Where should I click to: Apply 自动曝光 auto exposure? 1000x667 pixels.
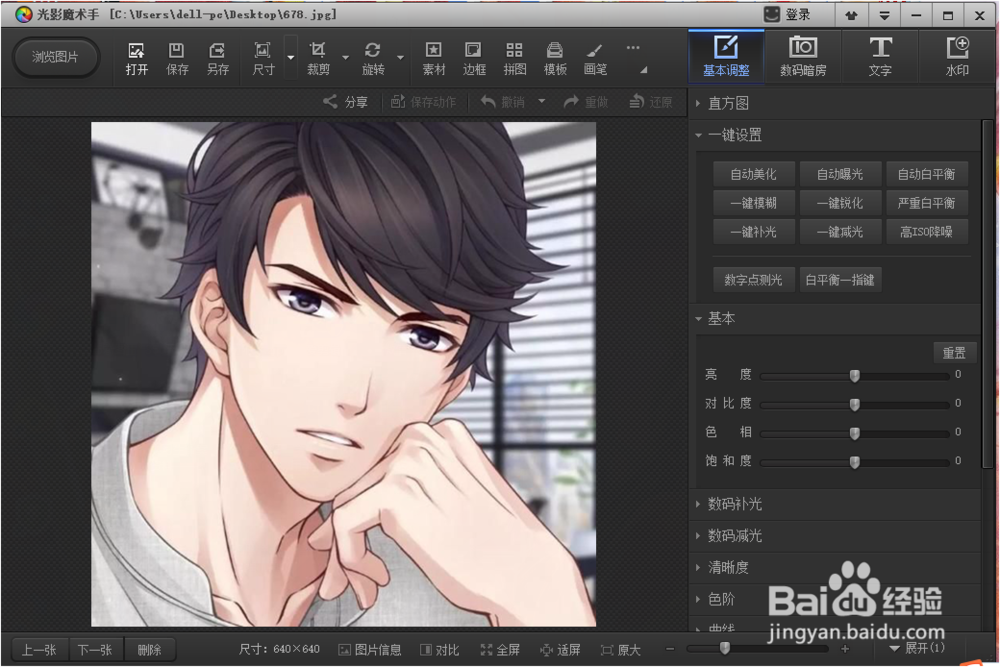pyautogui.click(x=841, y=174)
